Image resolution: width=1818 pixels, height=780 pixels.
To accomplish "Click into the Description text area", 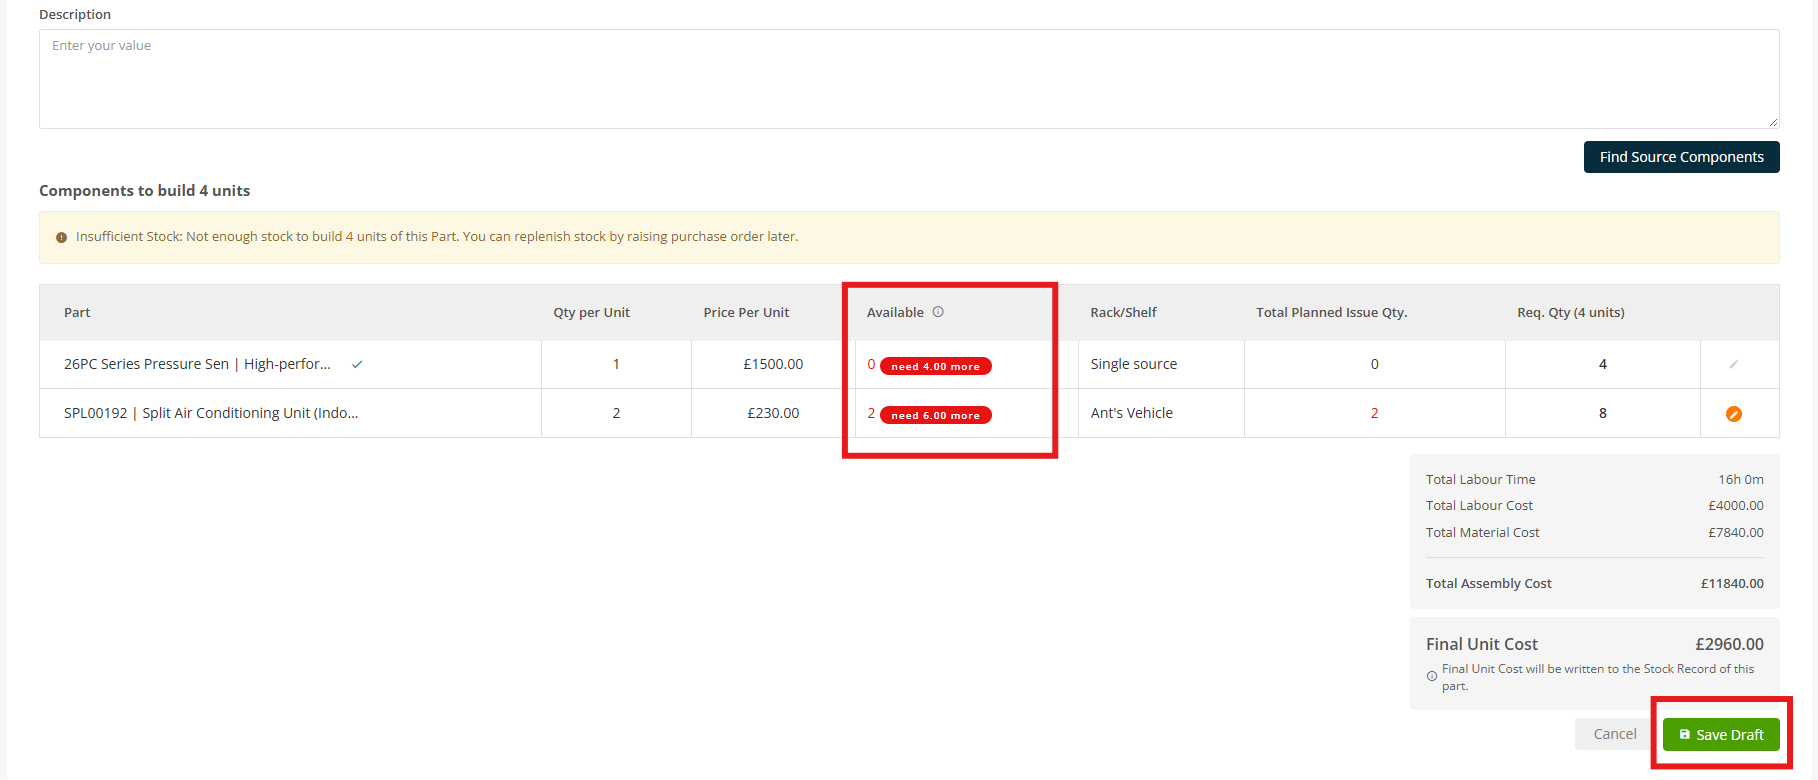I will coord(909,79).
